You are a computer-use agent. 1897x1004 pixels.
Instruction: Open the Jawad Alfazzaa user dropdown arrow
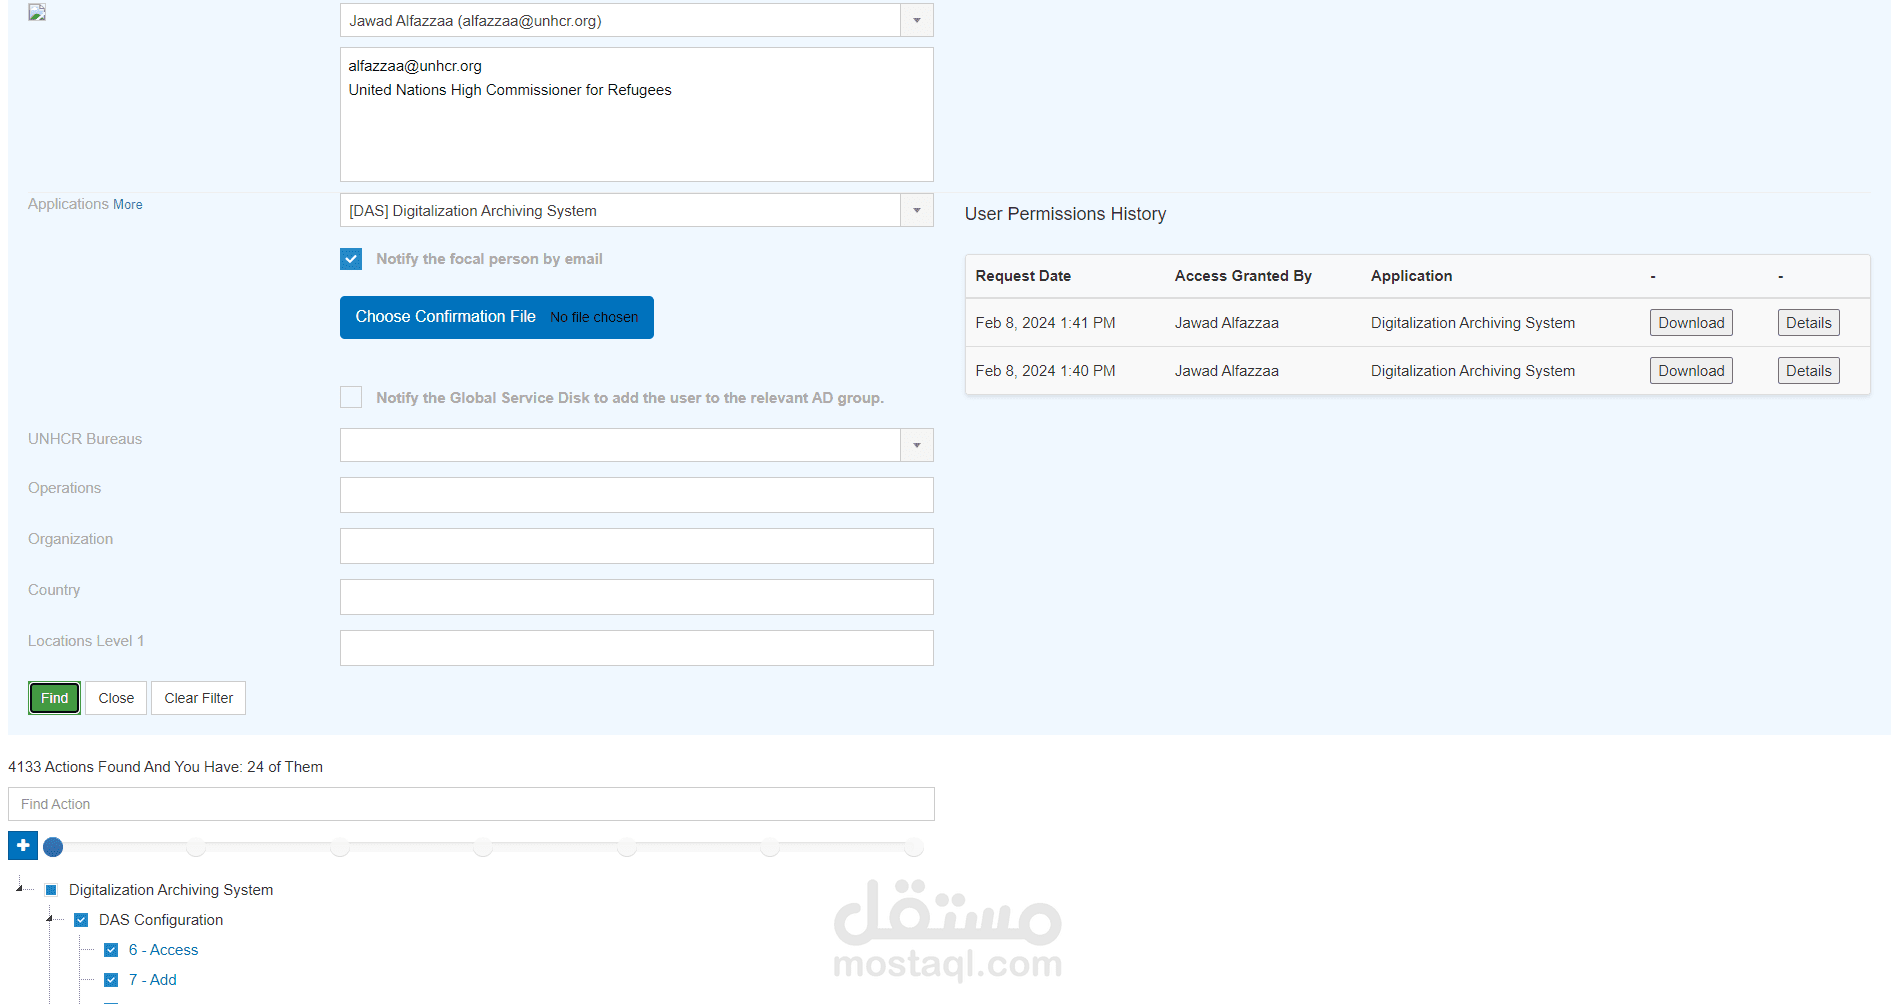point(917,20)
